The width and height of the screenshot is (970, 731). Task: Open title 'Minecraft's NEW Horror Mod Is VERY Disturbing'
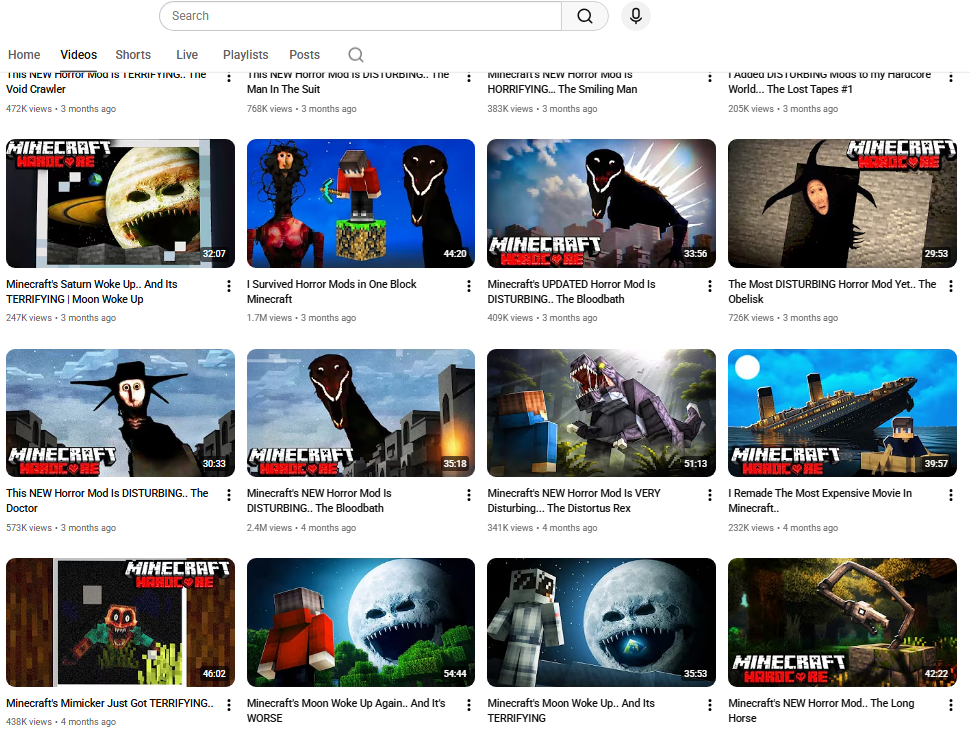(574, 501)
